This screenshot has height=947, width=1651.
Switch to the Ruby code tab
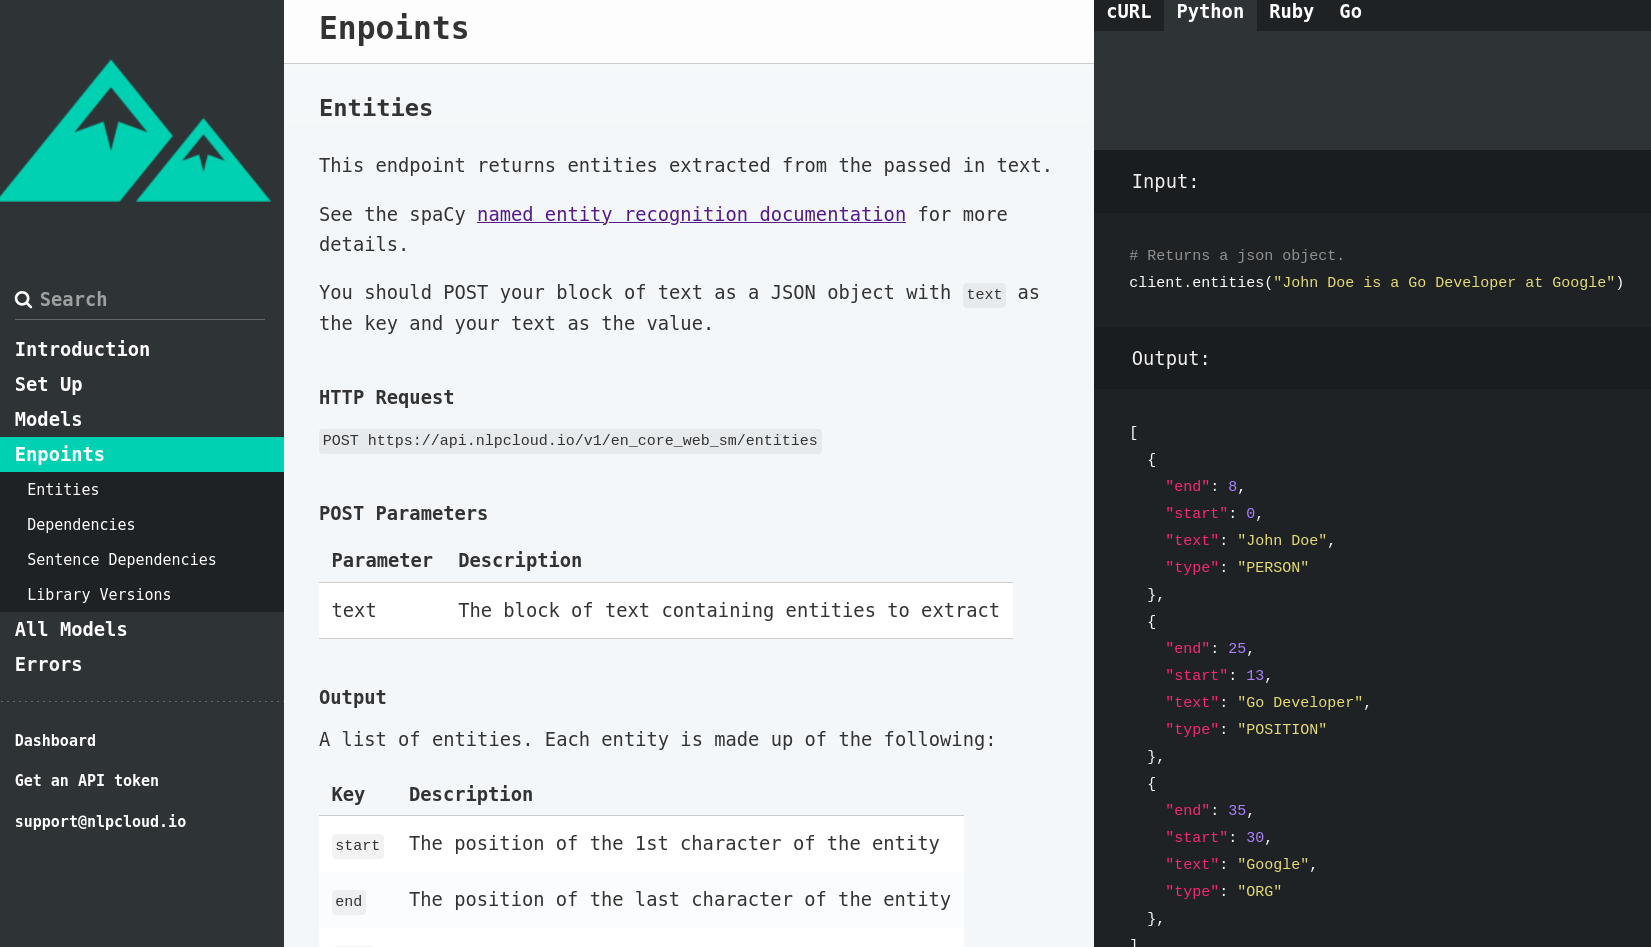tap(1291, 14)
